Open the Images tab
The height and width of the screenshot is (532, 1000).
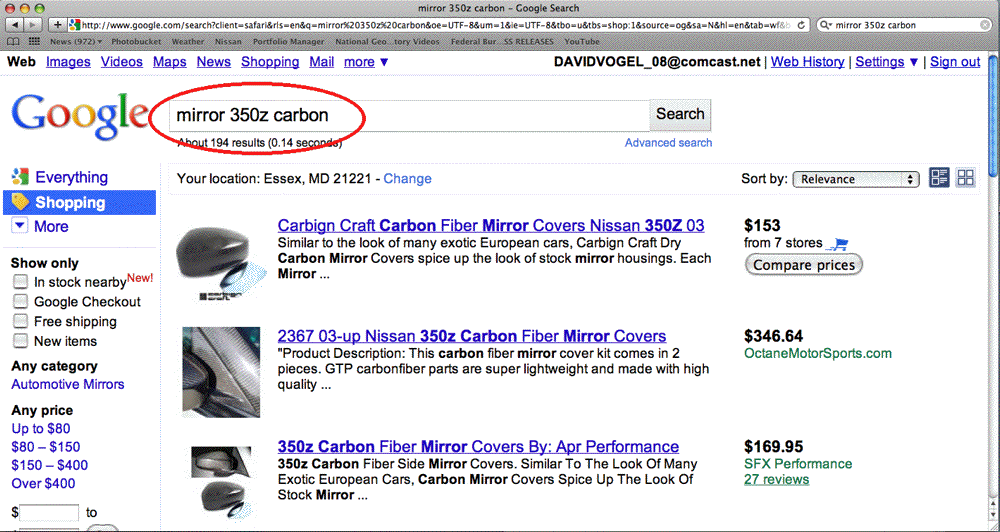click(x=68, y=62)
